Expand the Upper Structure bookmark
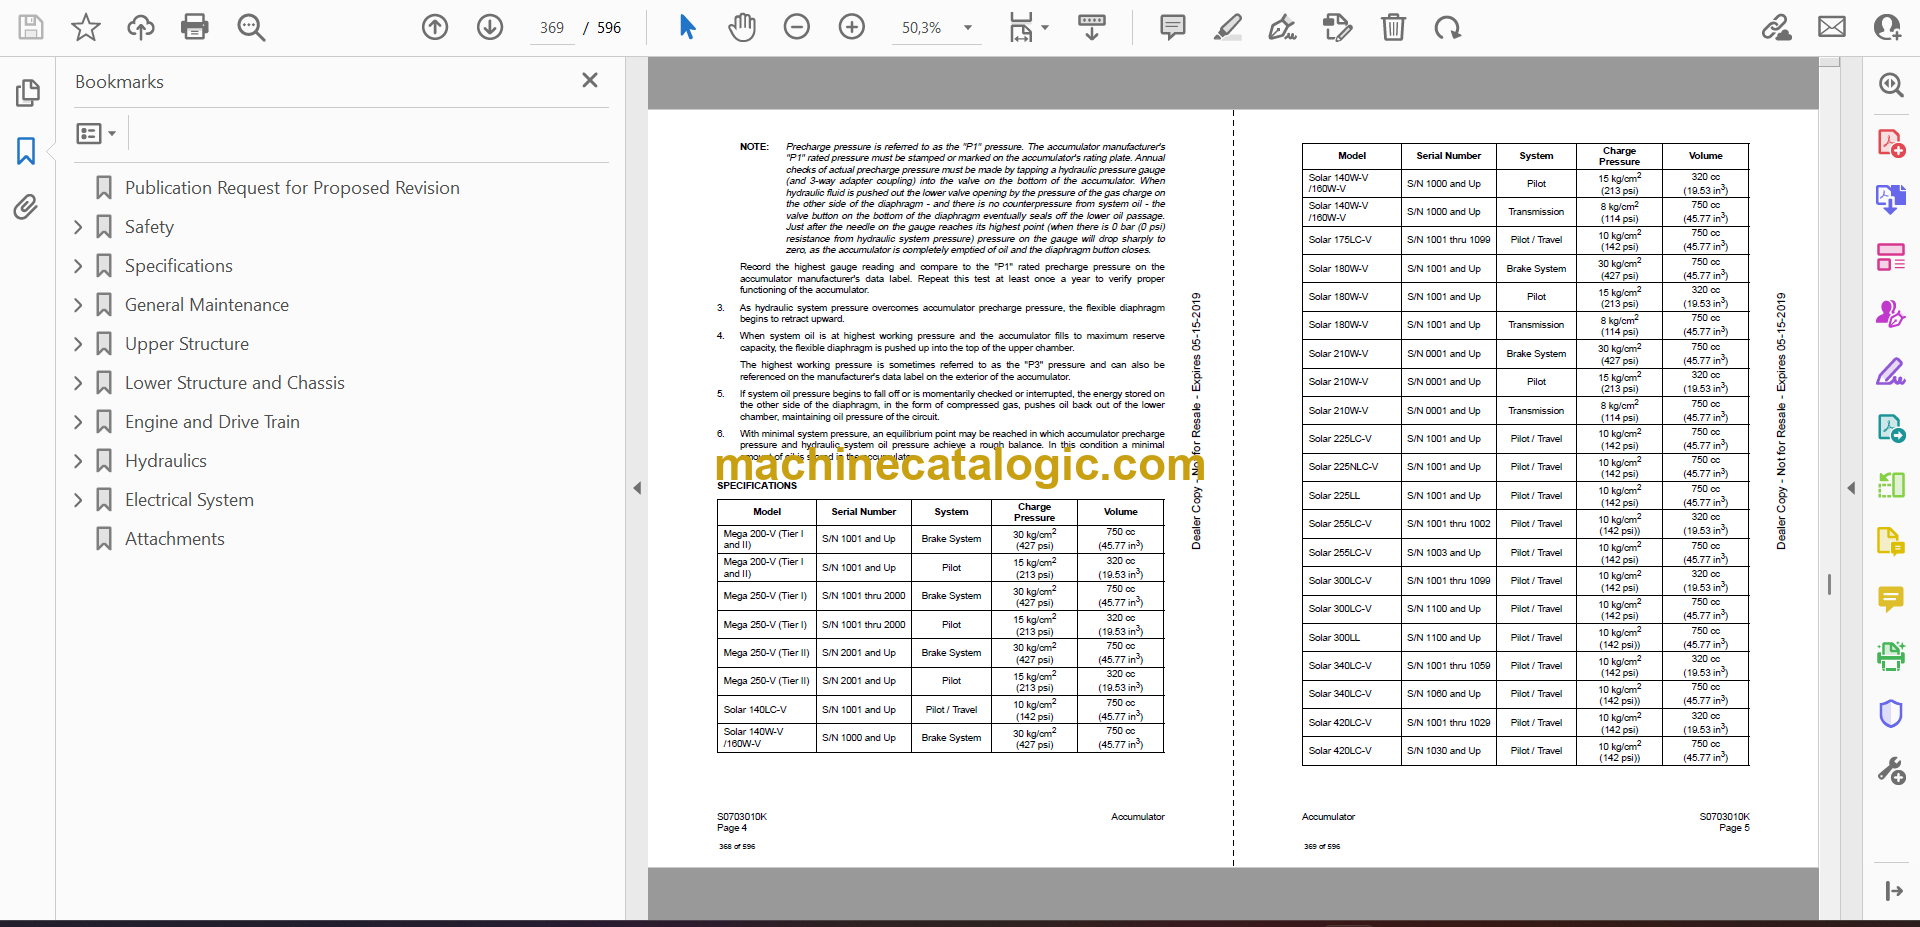The width and height of the screenshot is (1920, 927). (x=78, y=344)
